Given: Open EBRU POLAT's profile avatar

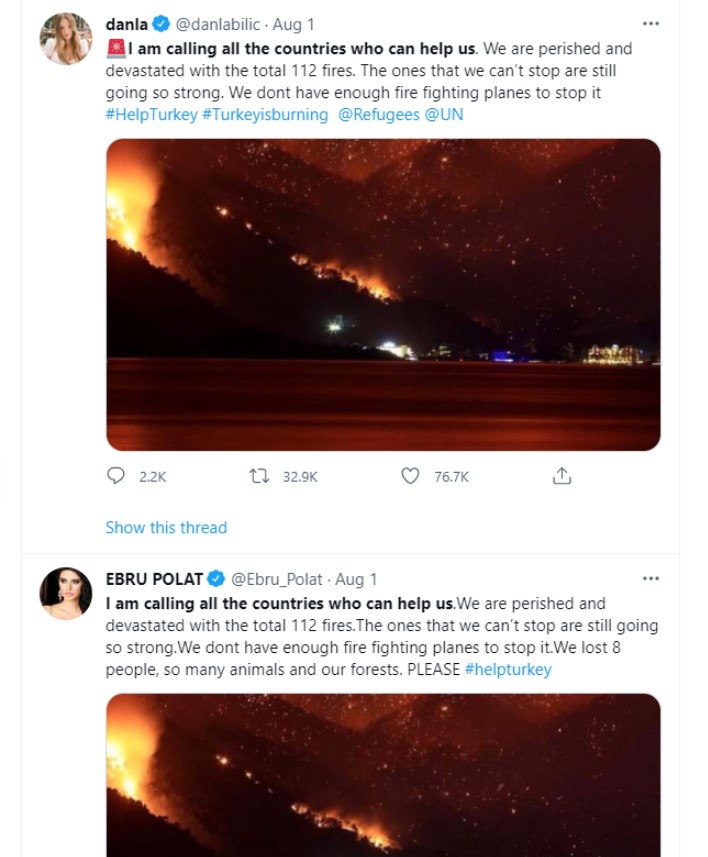Looking at the screenshot, I should [x=66, y=594].
